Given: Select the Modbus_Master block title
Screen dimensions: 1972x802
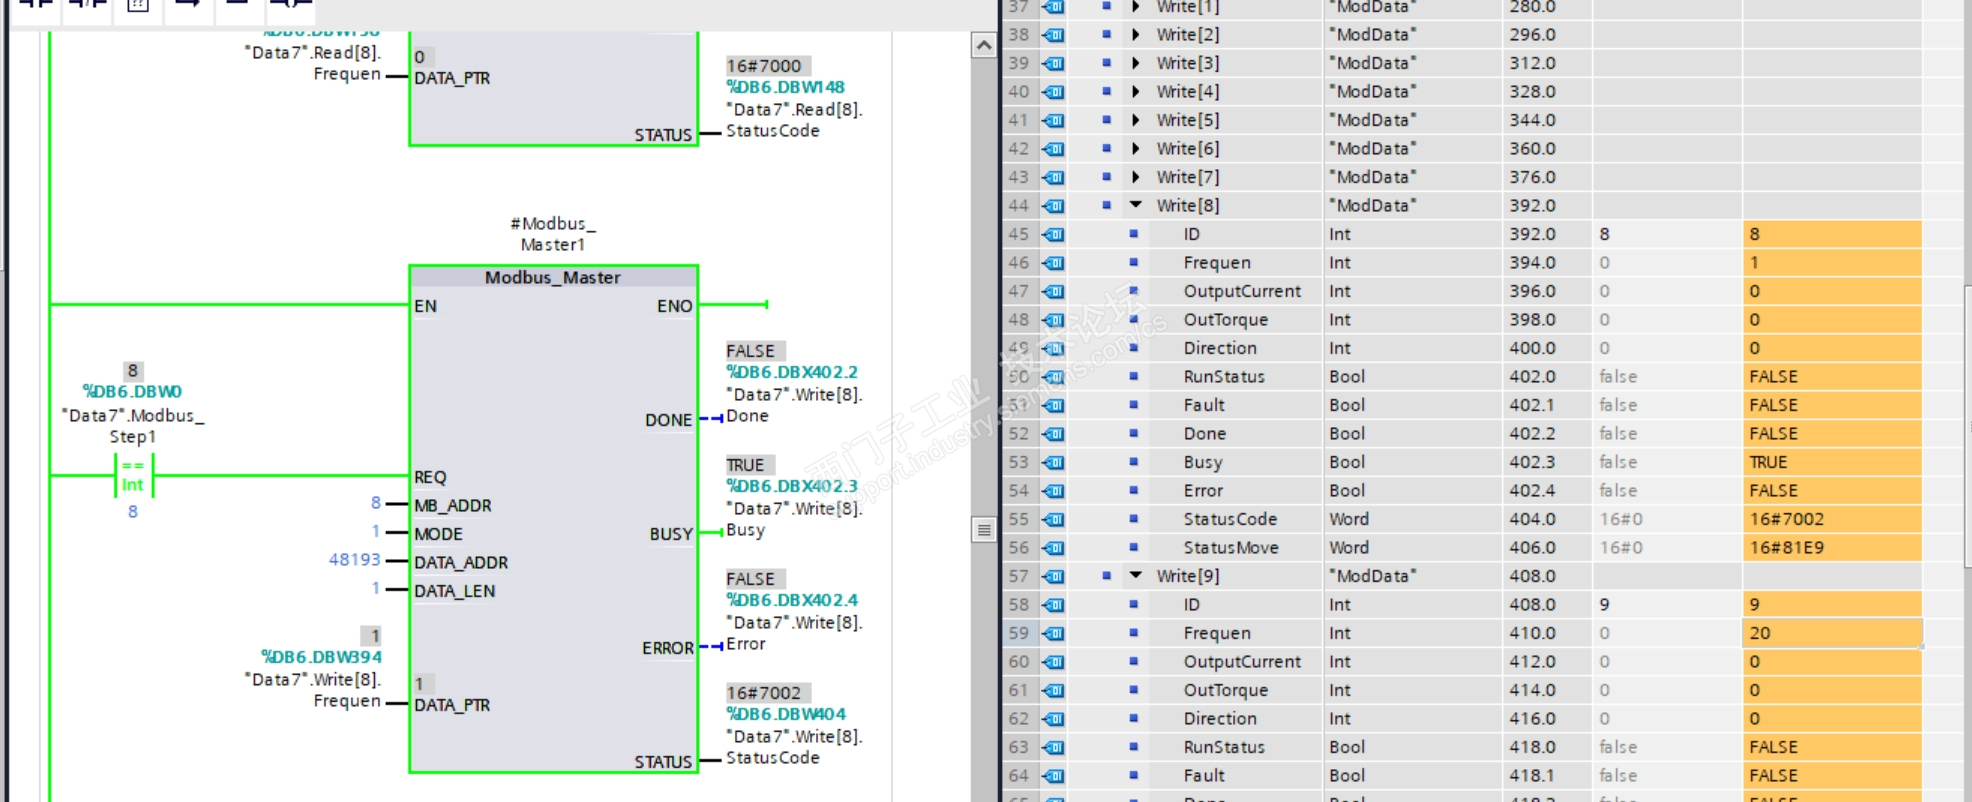Looking at the screenshot, I should click(553, 277).
